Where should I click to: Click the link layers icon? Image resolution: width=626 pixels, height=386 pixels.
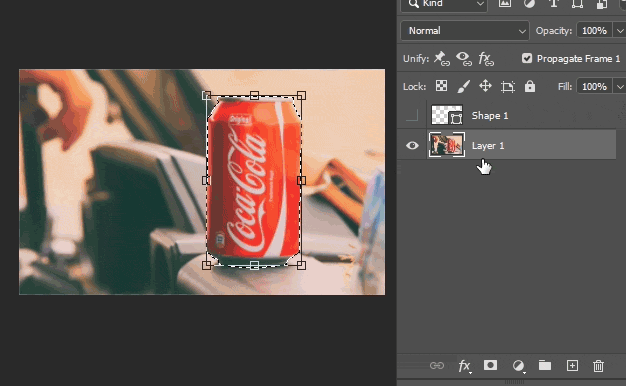tap(437, 365)
